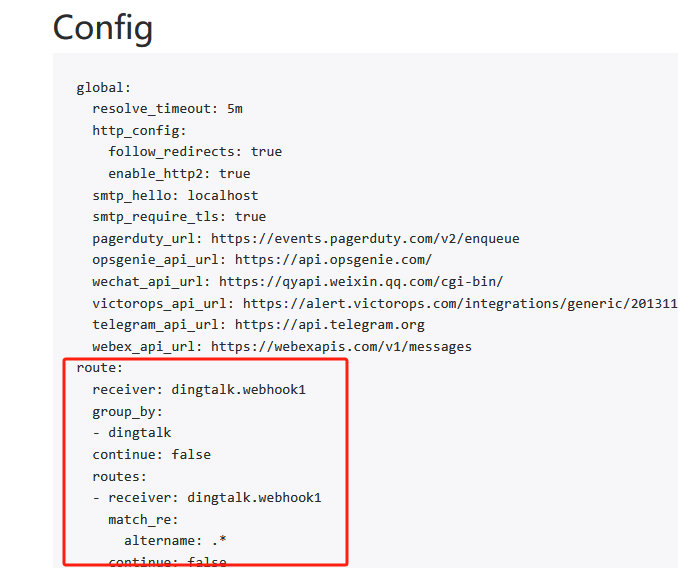This screenshot has width=678, height=568.
Task: Click the smtp_require_tls: true line
Action: pos(179,217)
